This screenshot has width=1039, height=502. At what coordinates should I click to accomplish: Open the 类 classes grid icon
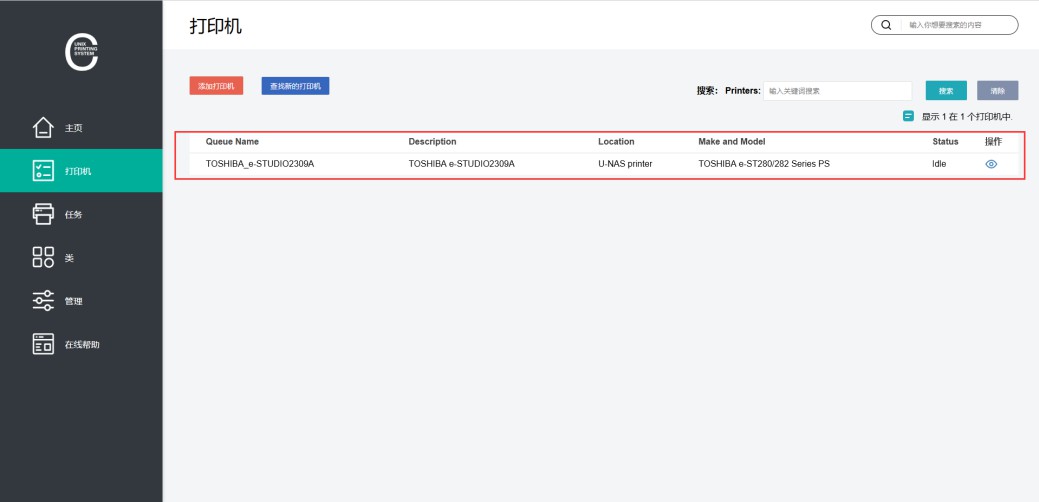[x=43, y=258]
